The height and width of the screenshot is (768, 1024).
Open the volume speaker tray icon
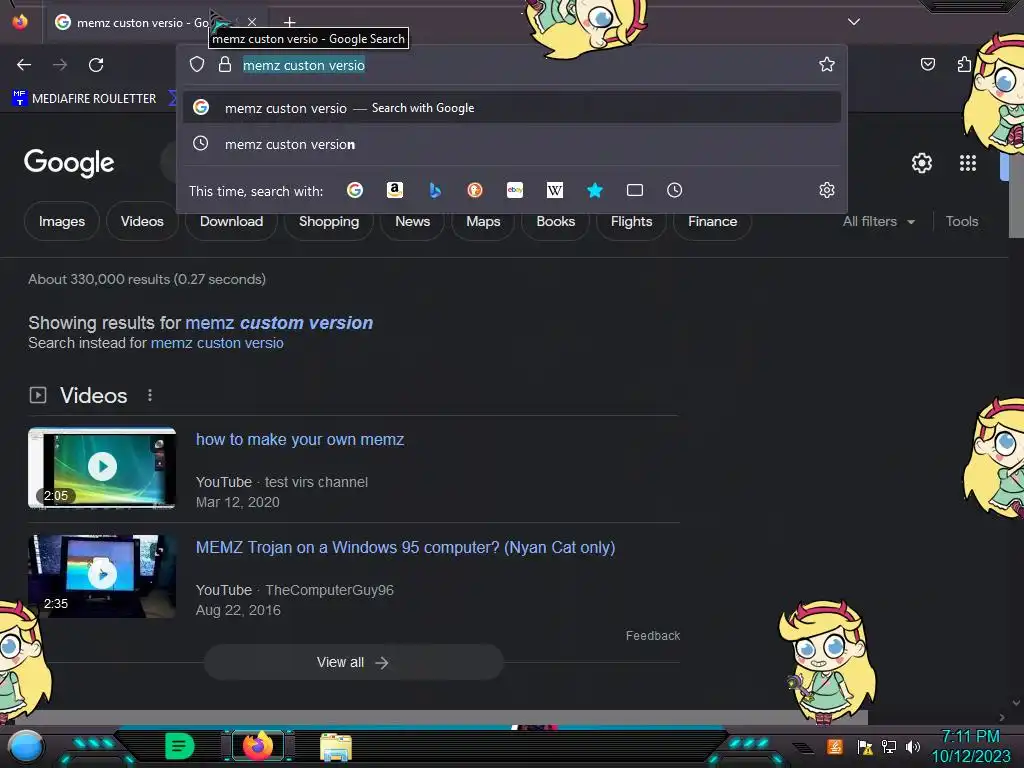(913, 746)
